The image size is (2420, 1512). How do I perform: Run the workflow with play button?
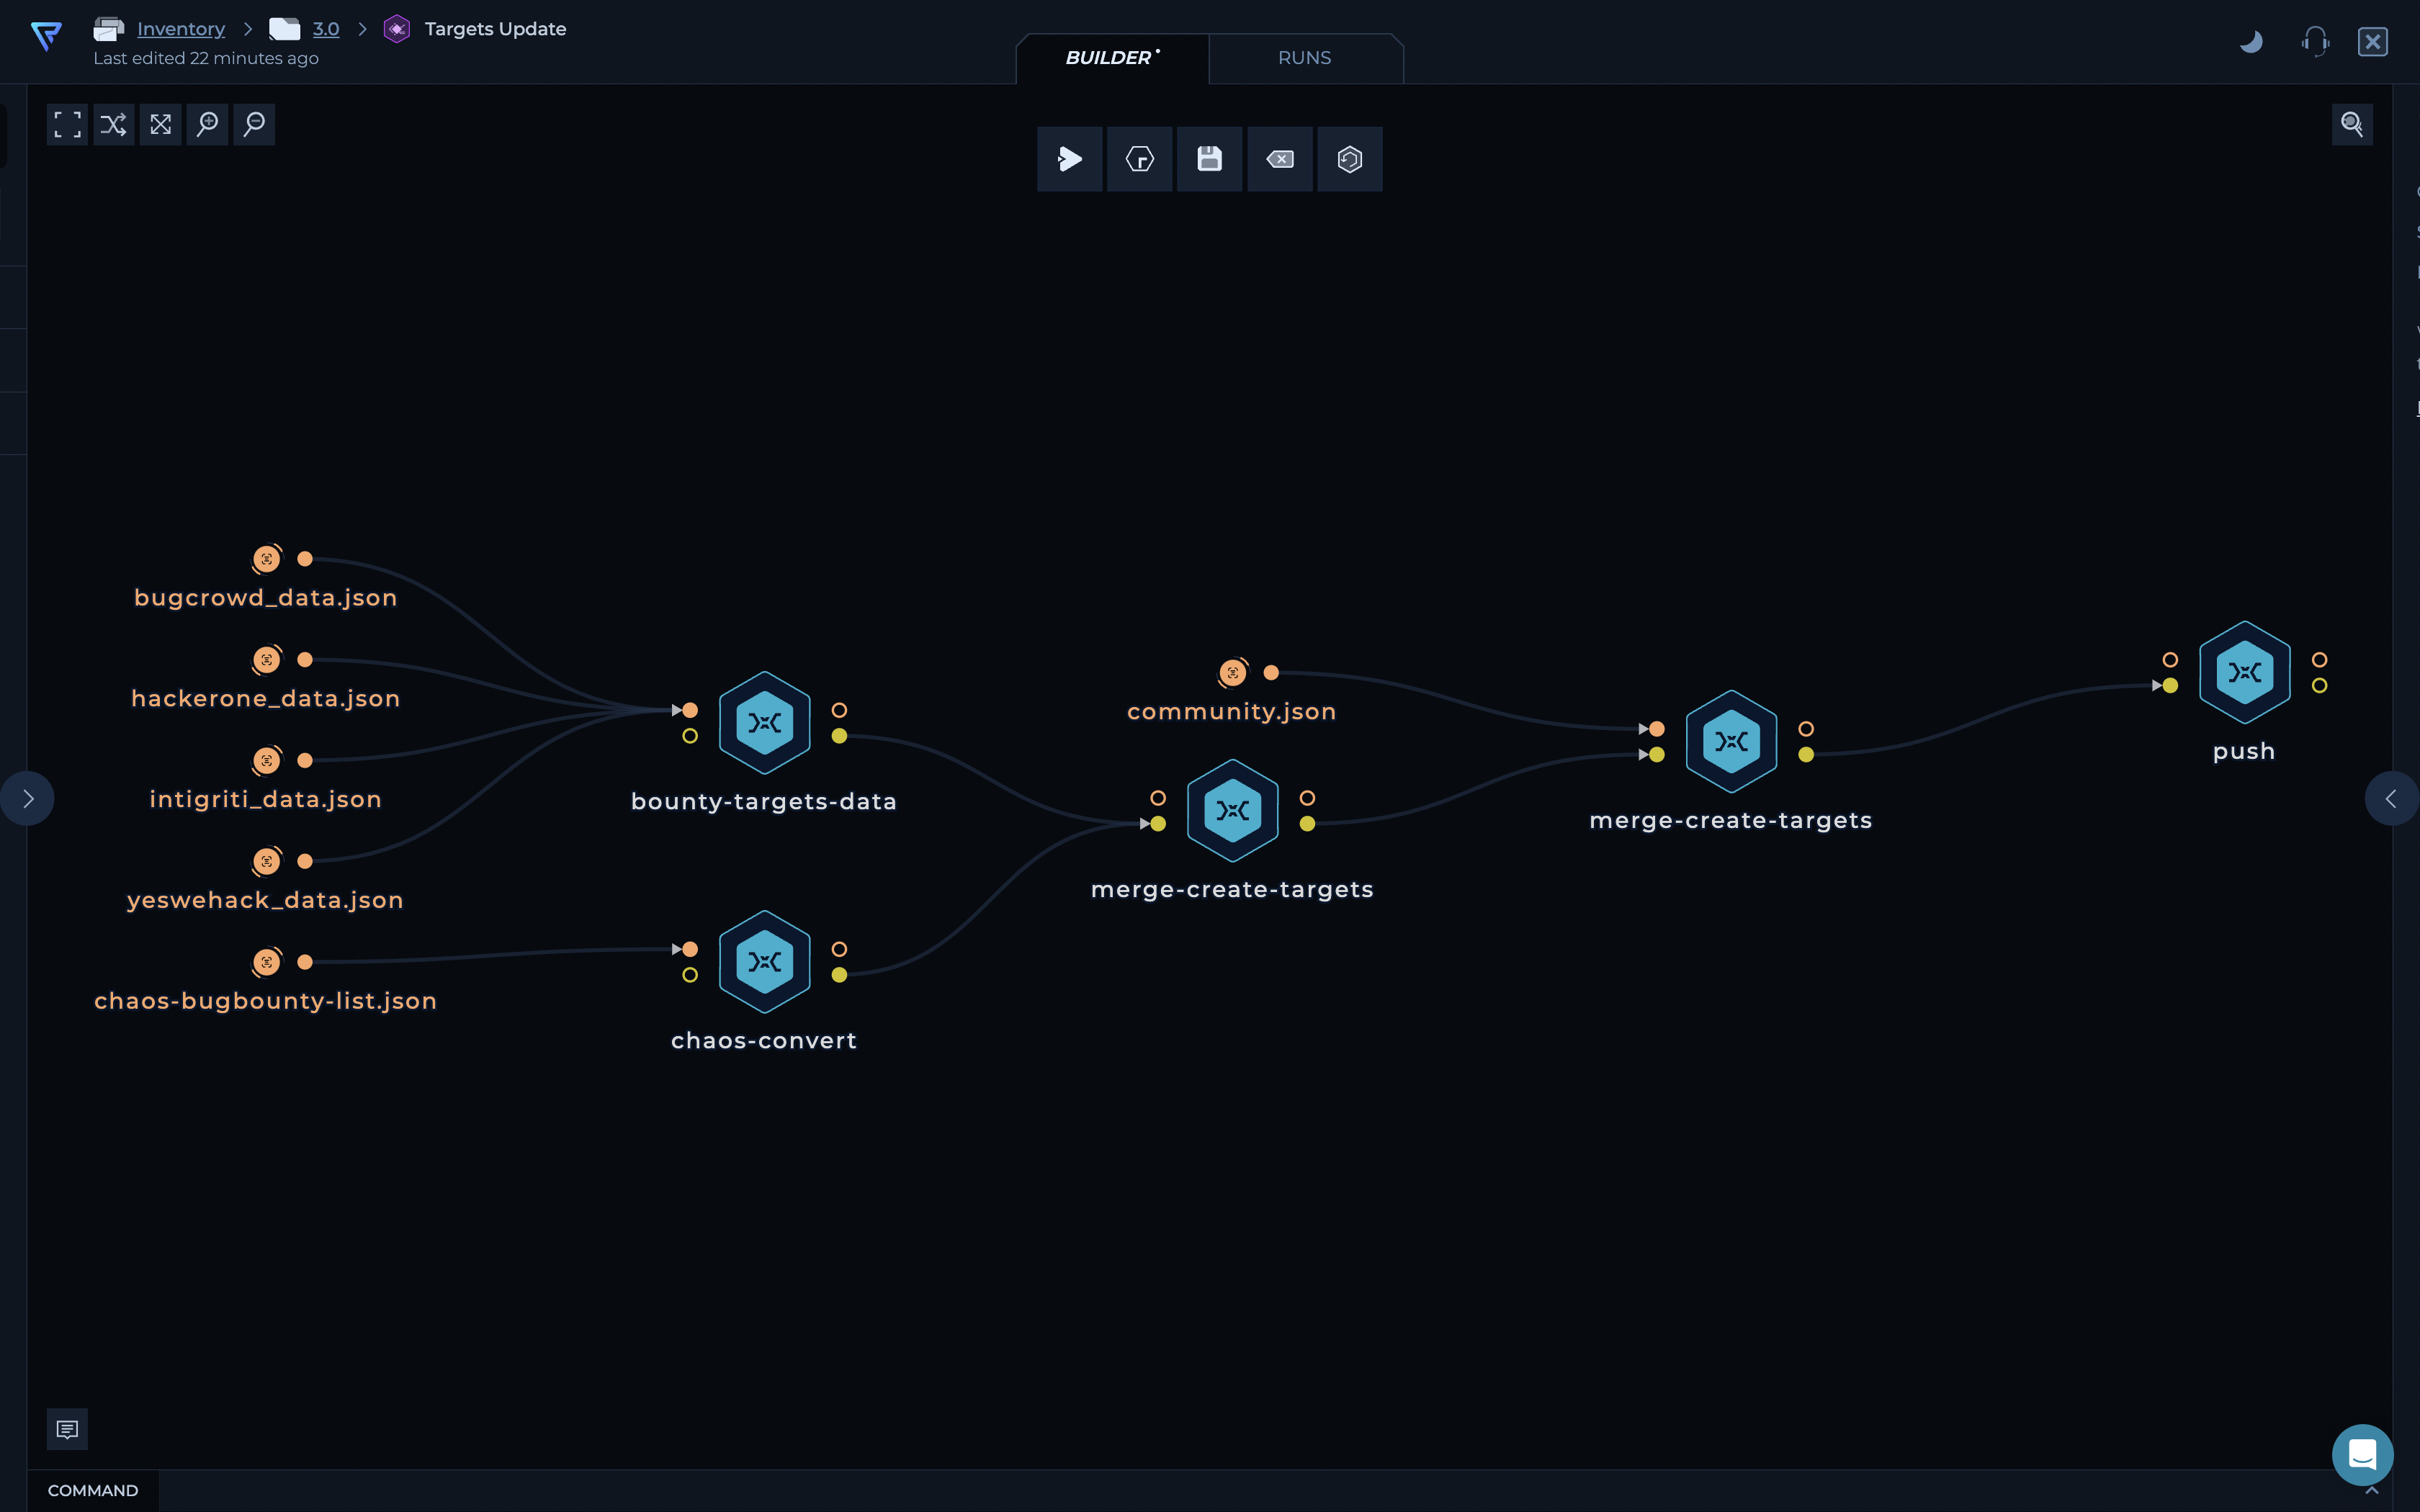pos(1069,159)
